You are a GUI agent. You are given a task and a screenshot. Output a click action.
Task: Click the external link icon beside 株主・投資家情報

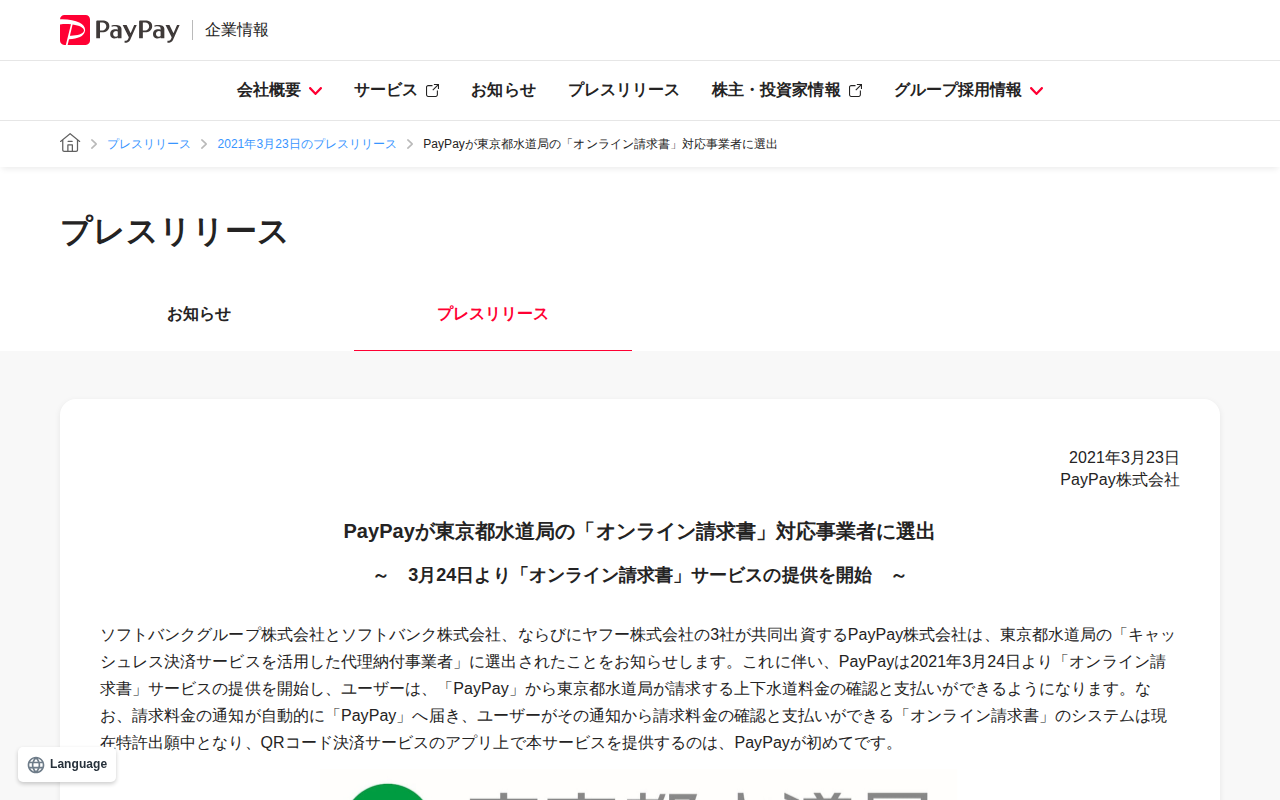coord(855,90)
